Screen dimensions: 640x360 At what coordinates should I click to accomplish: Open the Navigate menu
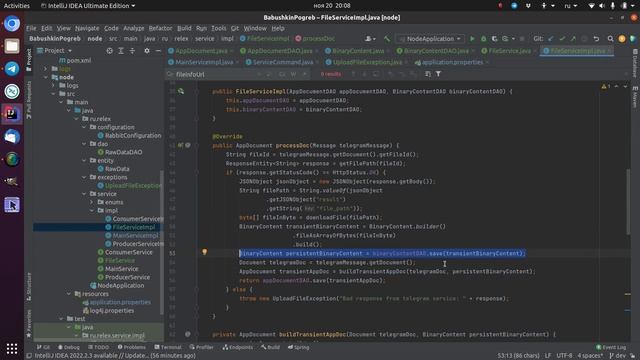coord(87,28)
